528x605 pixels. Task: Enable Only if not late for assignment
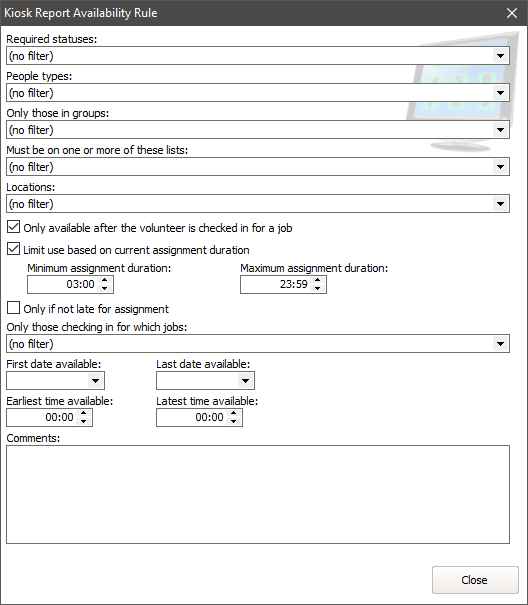pyautogui.click(x=14, y=308)
